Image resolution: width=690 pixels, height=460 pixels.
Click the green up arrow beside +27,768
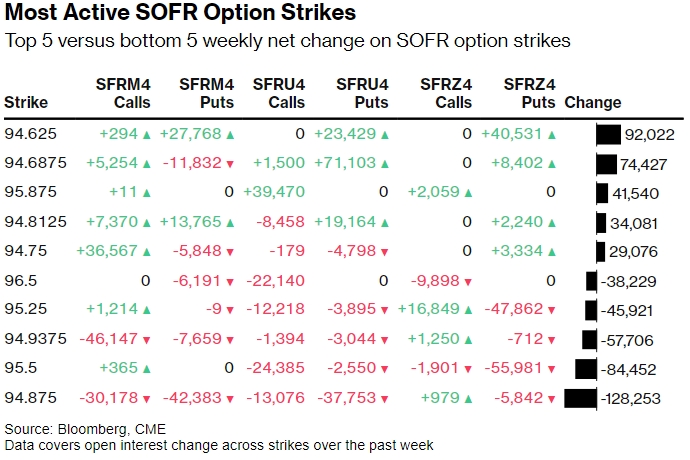tap(231, 134)
